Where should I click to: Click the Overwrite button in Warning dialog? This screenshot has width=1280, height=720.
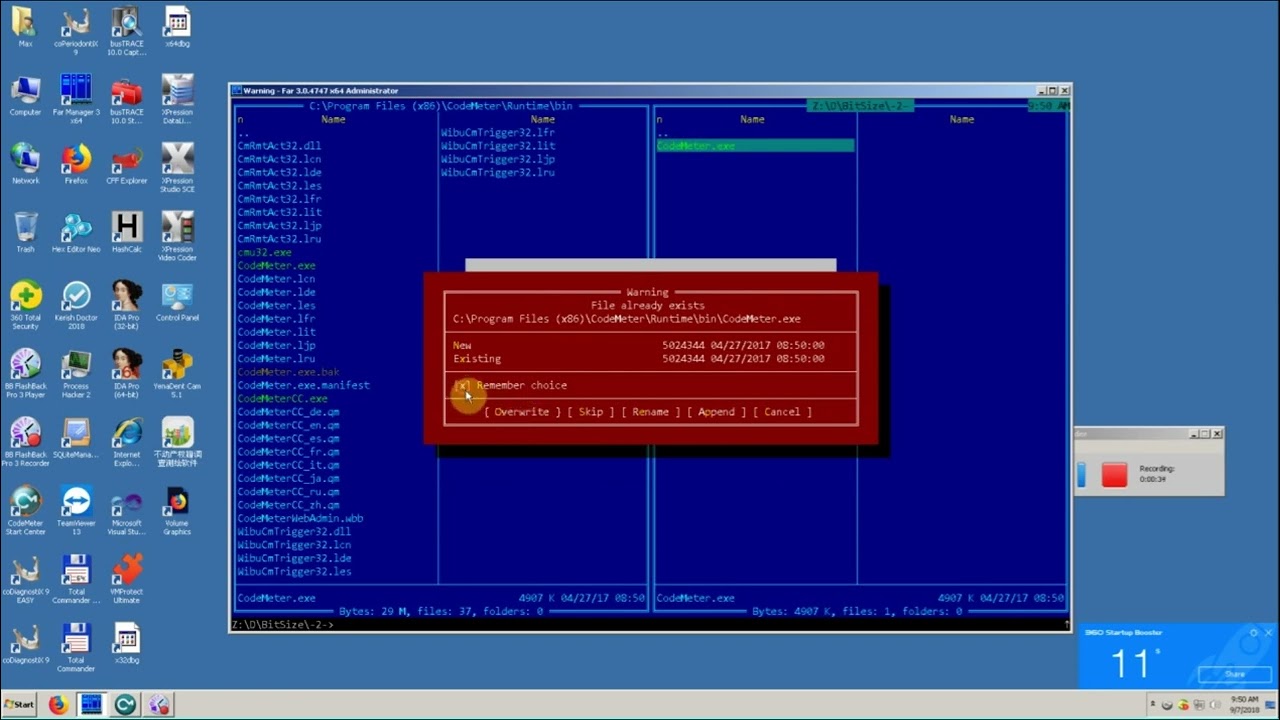(522, 412)
